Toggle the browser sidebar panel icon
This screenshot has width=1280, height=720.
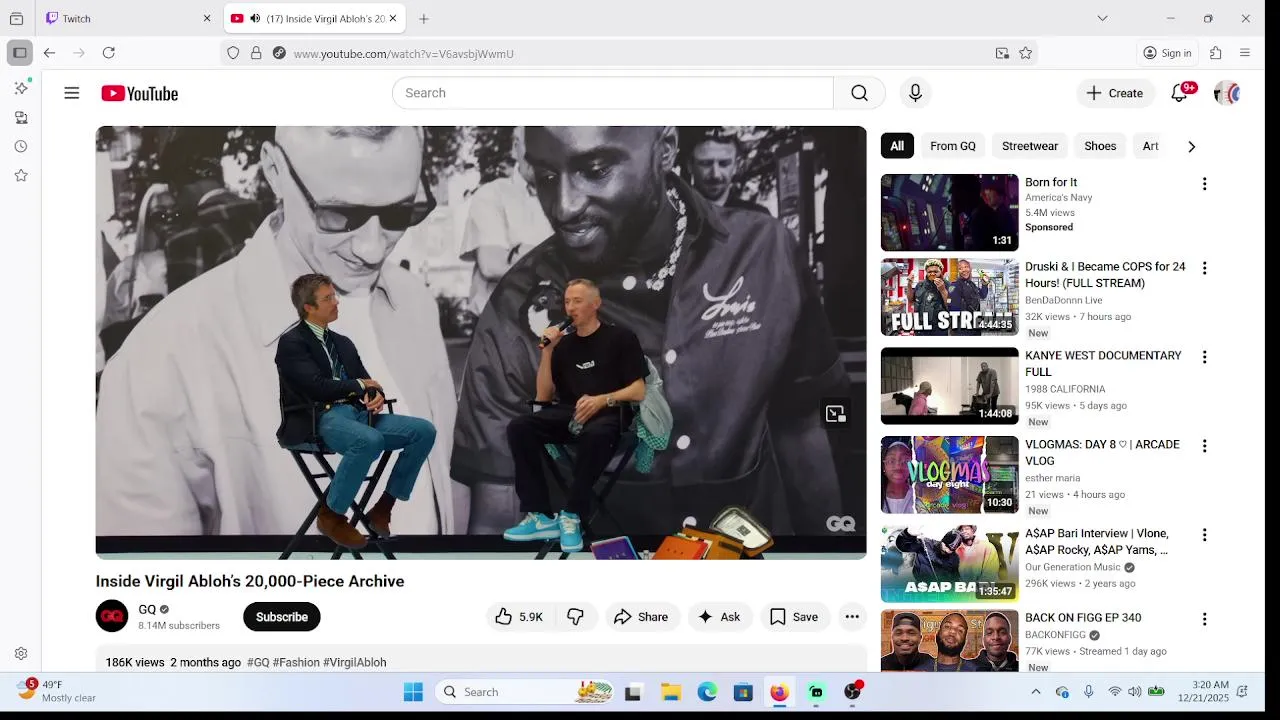click(x=19, y=53)
